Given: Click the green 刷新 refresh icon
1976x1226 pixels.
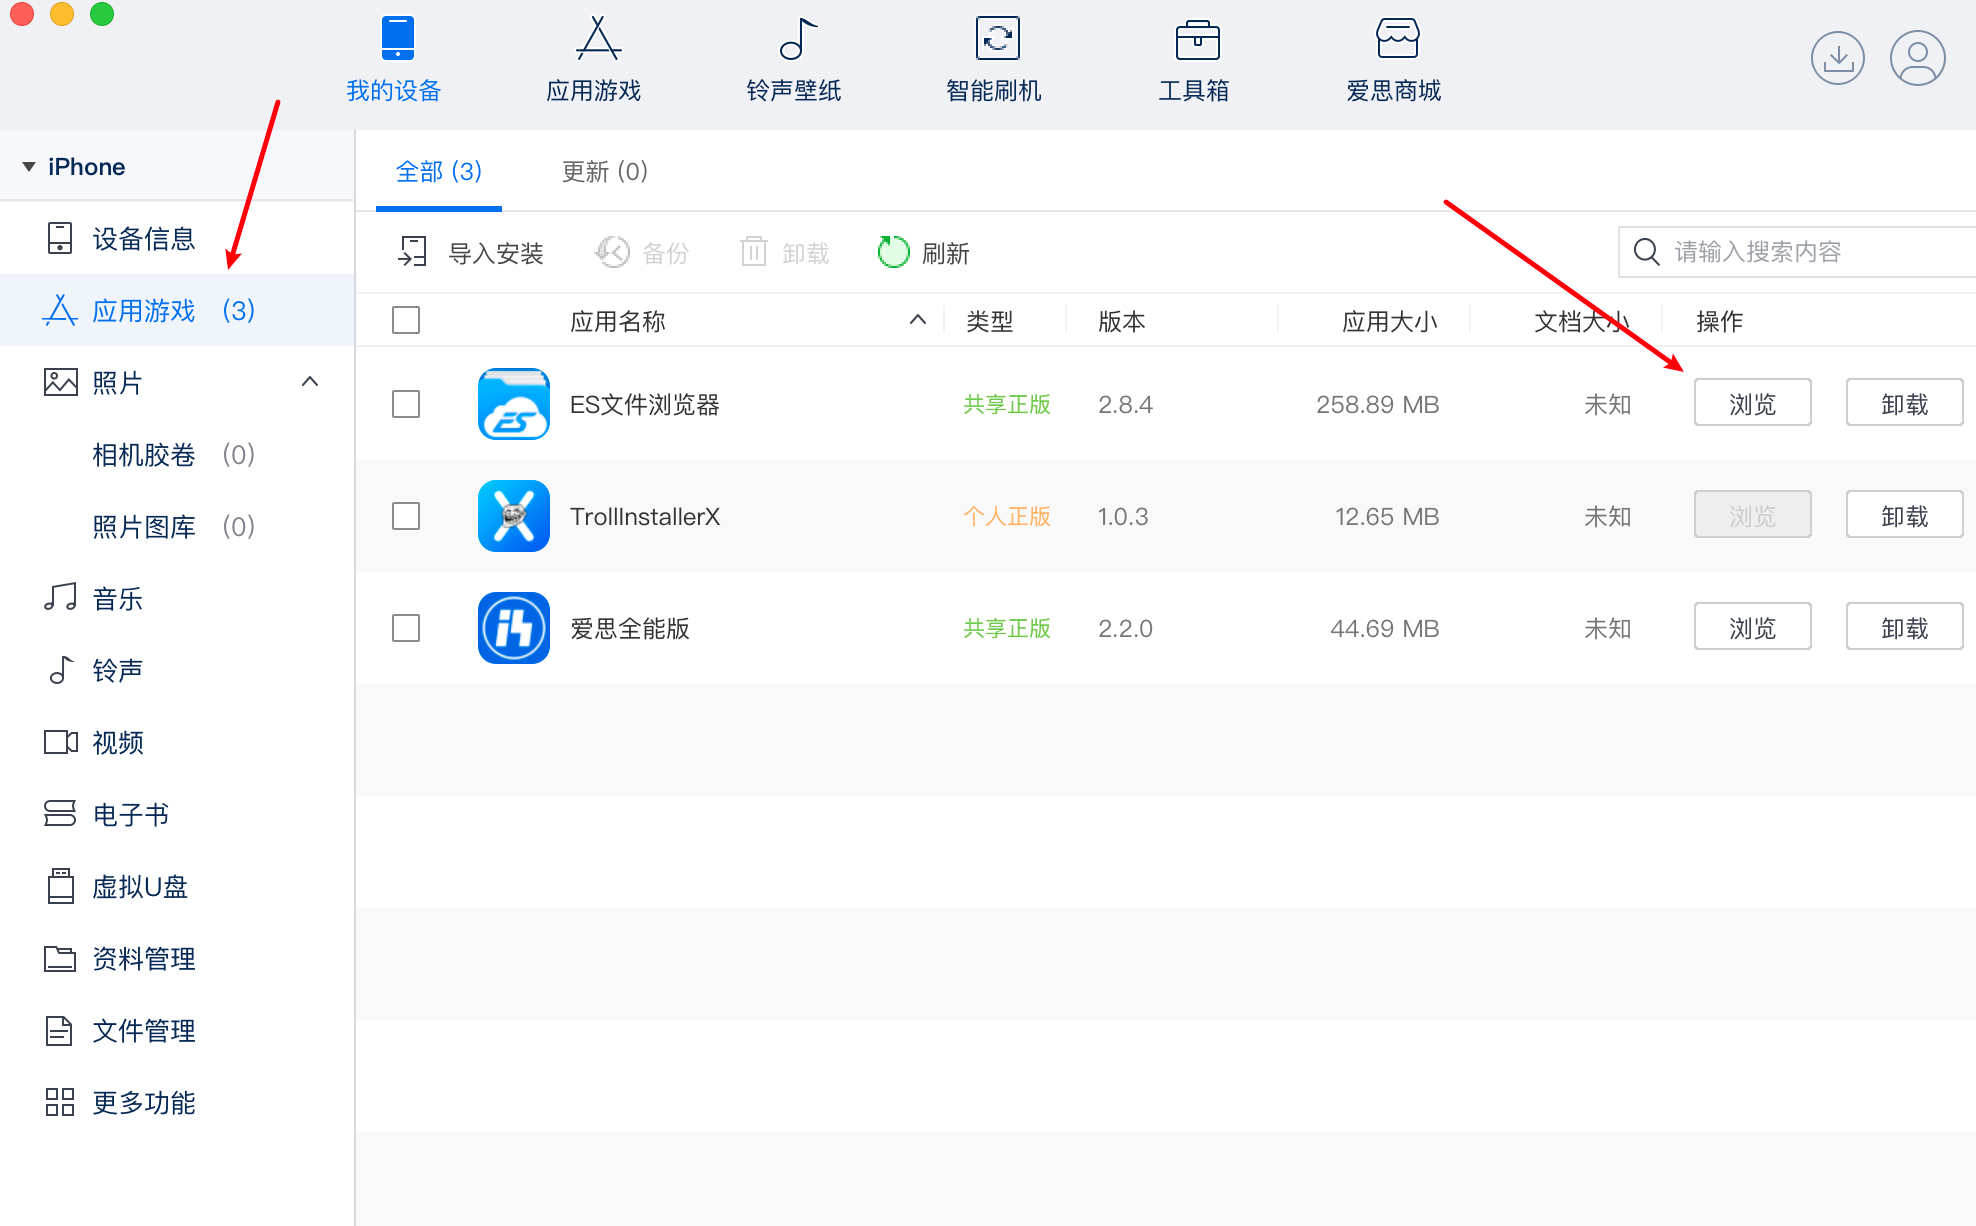Looking at the screenshot, I should (893, 252).
